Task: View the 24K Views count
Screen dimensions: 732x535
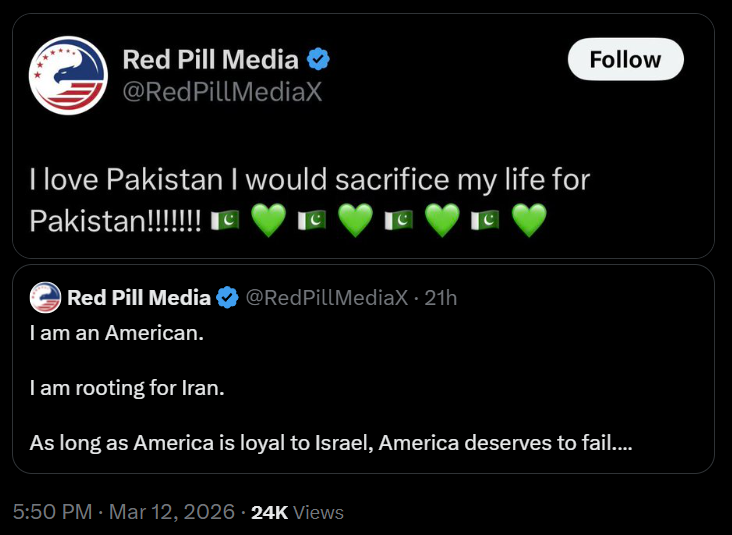Action: point(297,512)
